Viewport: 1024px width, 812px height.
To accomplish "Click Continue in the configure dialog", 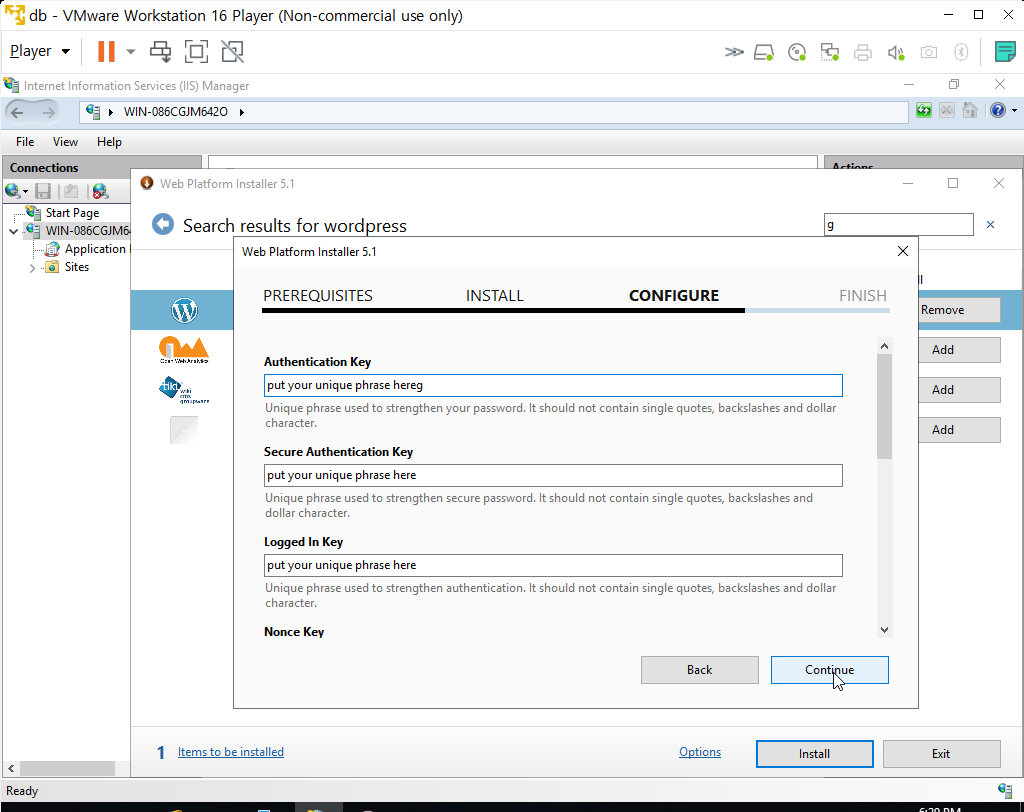I will (x=829, y=670).
